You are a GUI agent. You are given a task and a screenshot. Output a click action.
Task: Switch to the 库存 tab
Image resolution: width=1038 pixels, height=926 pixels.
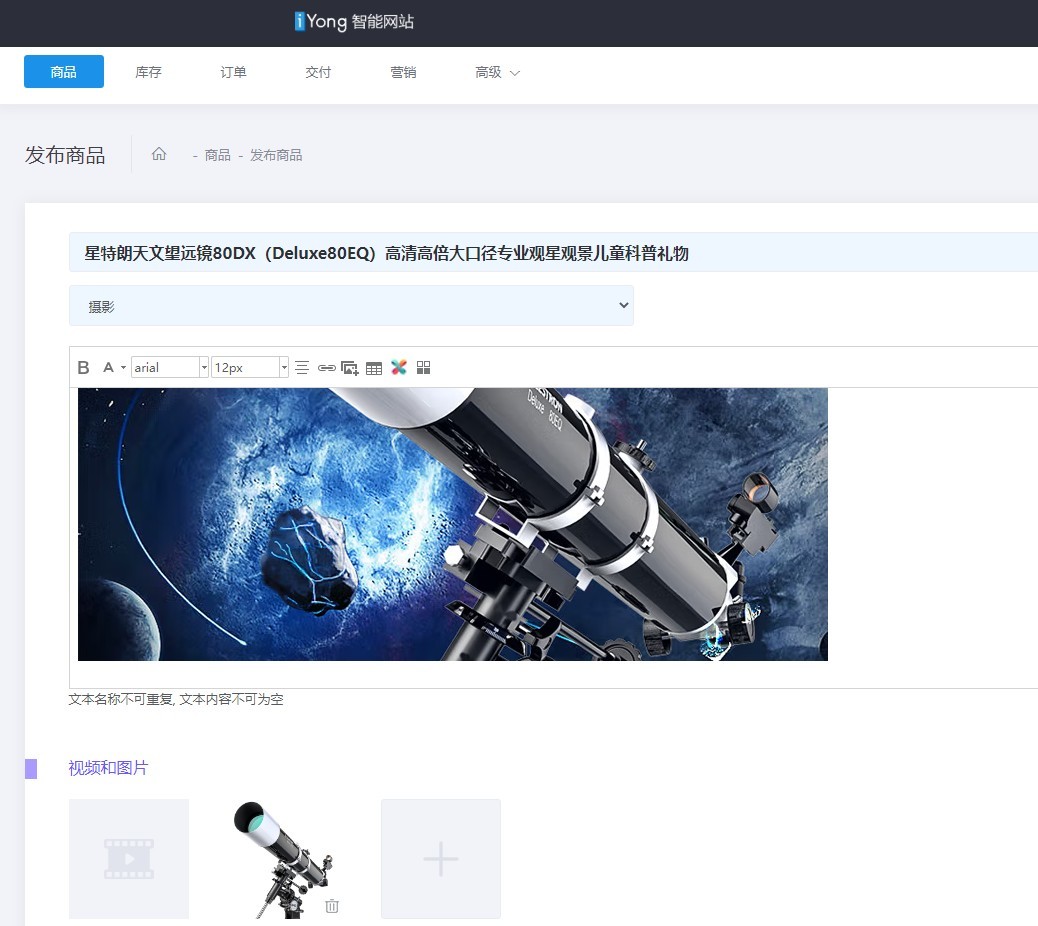(148, 72)
